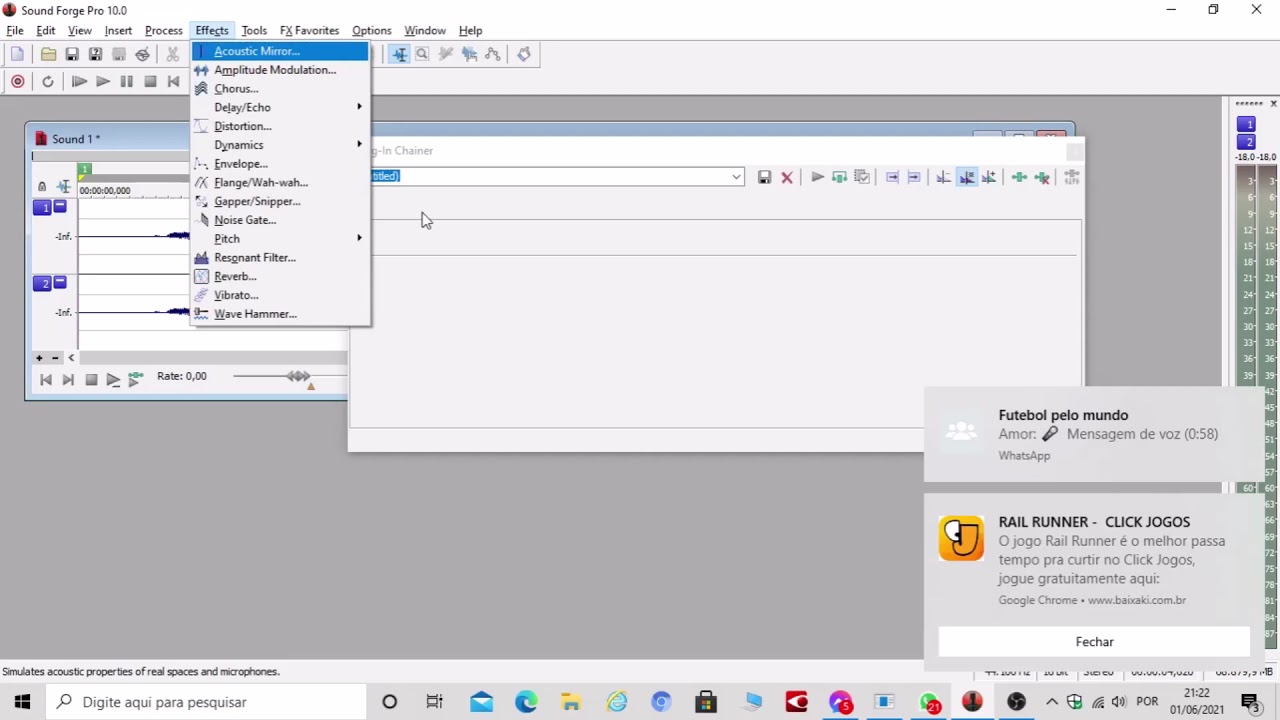The image size is (1280, 720).
Task: Click the Save As floppy icon
Action: coord(95,54)
